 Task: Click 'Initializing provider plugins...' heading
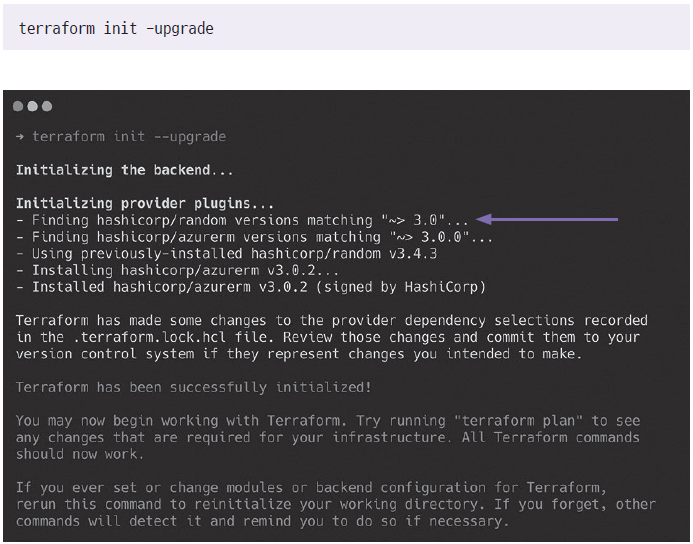[x=145, y=204]
